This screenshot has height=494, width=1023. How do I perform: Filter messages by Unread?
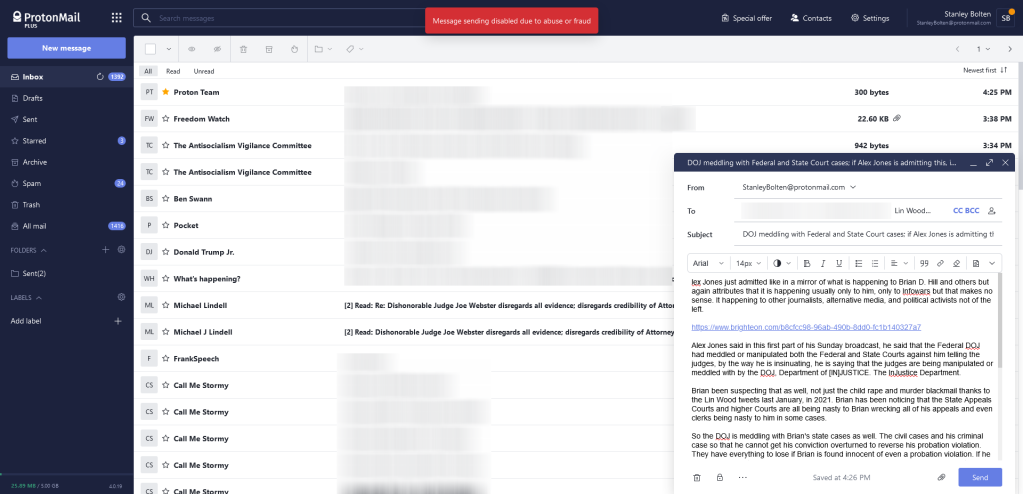click(204, 71)
